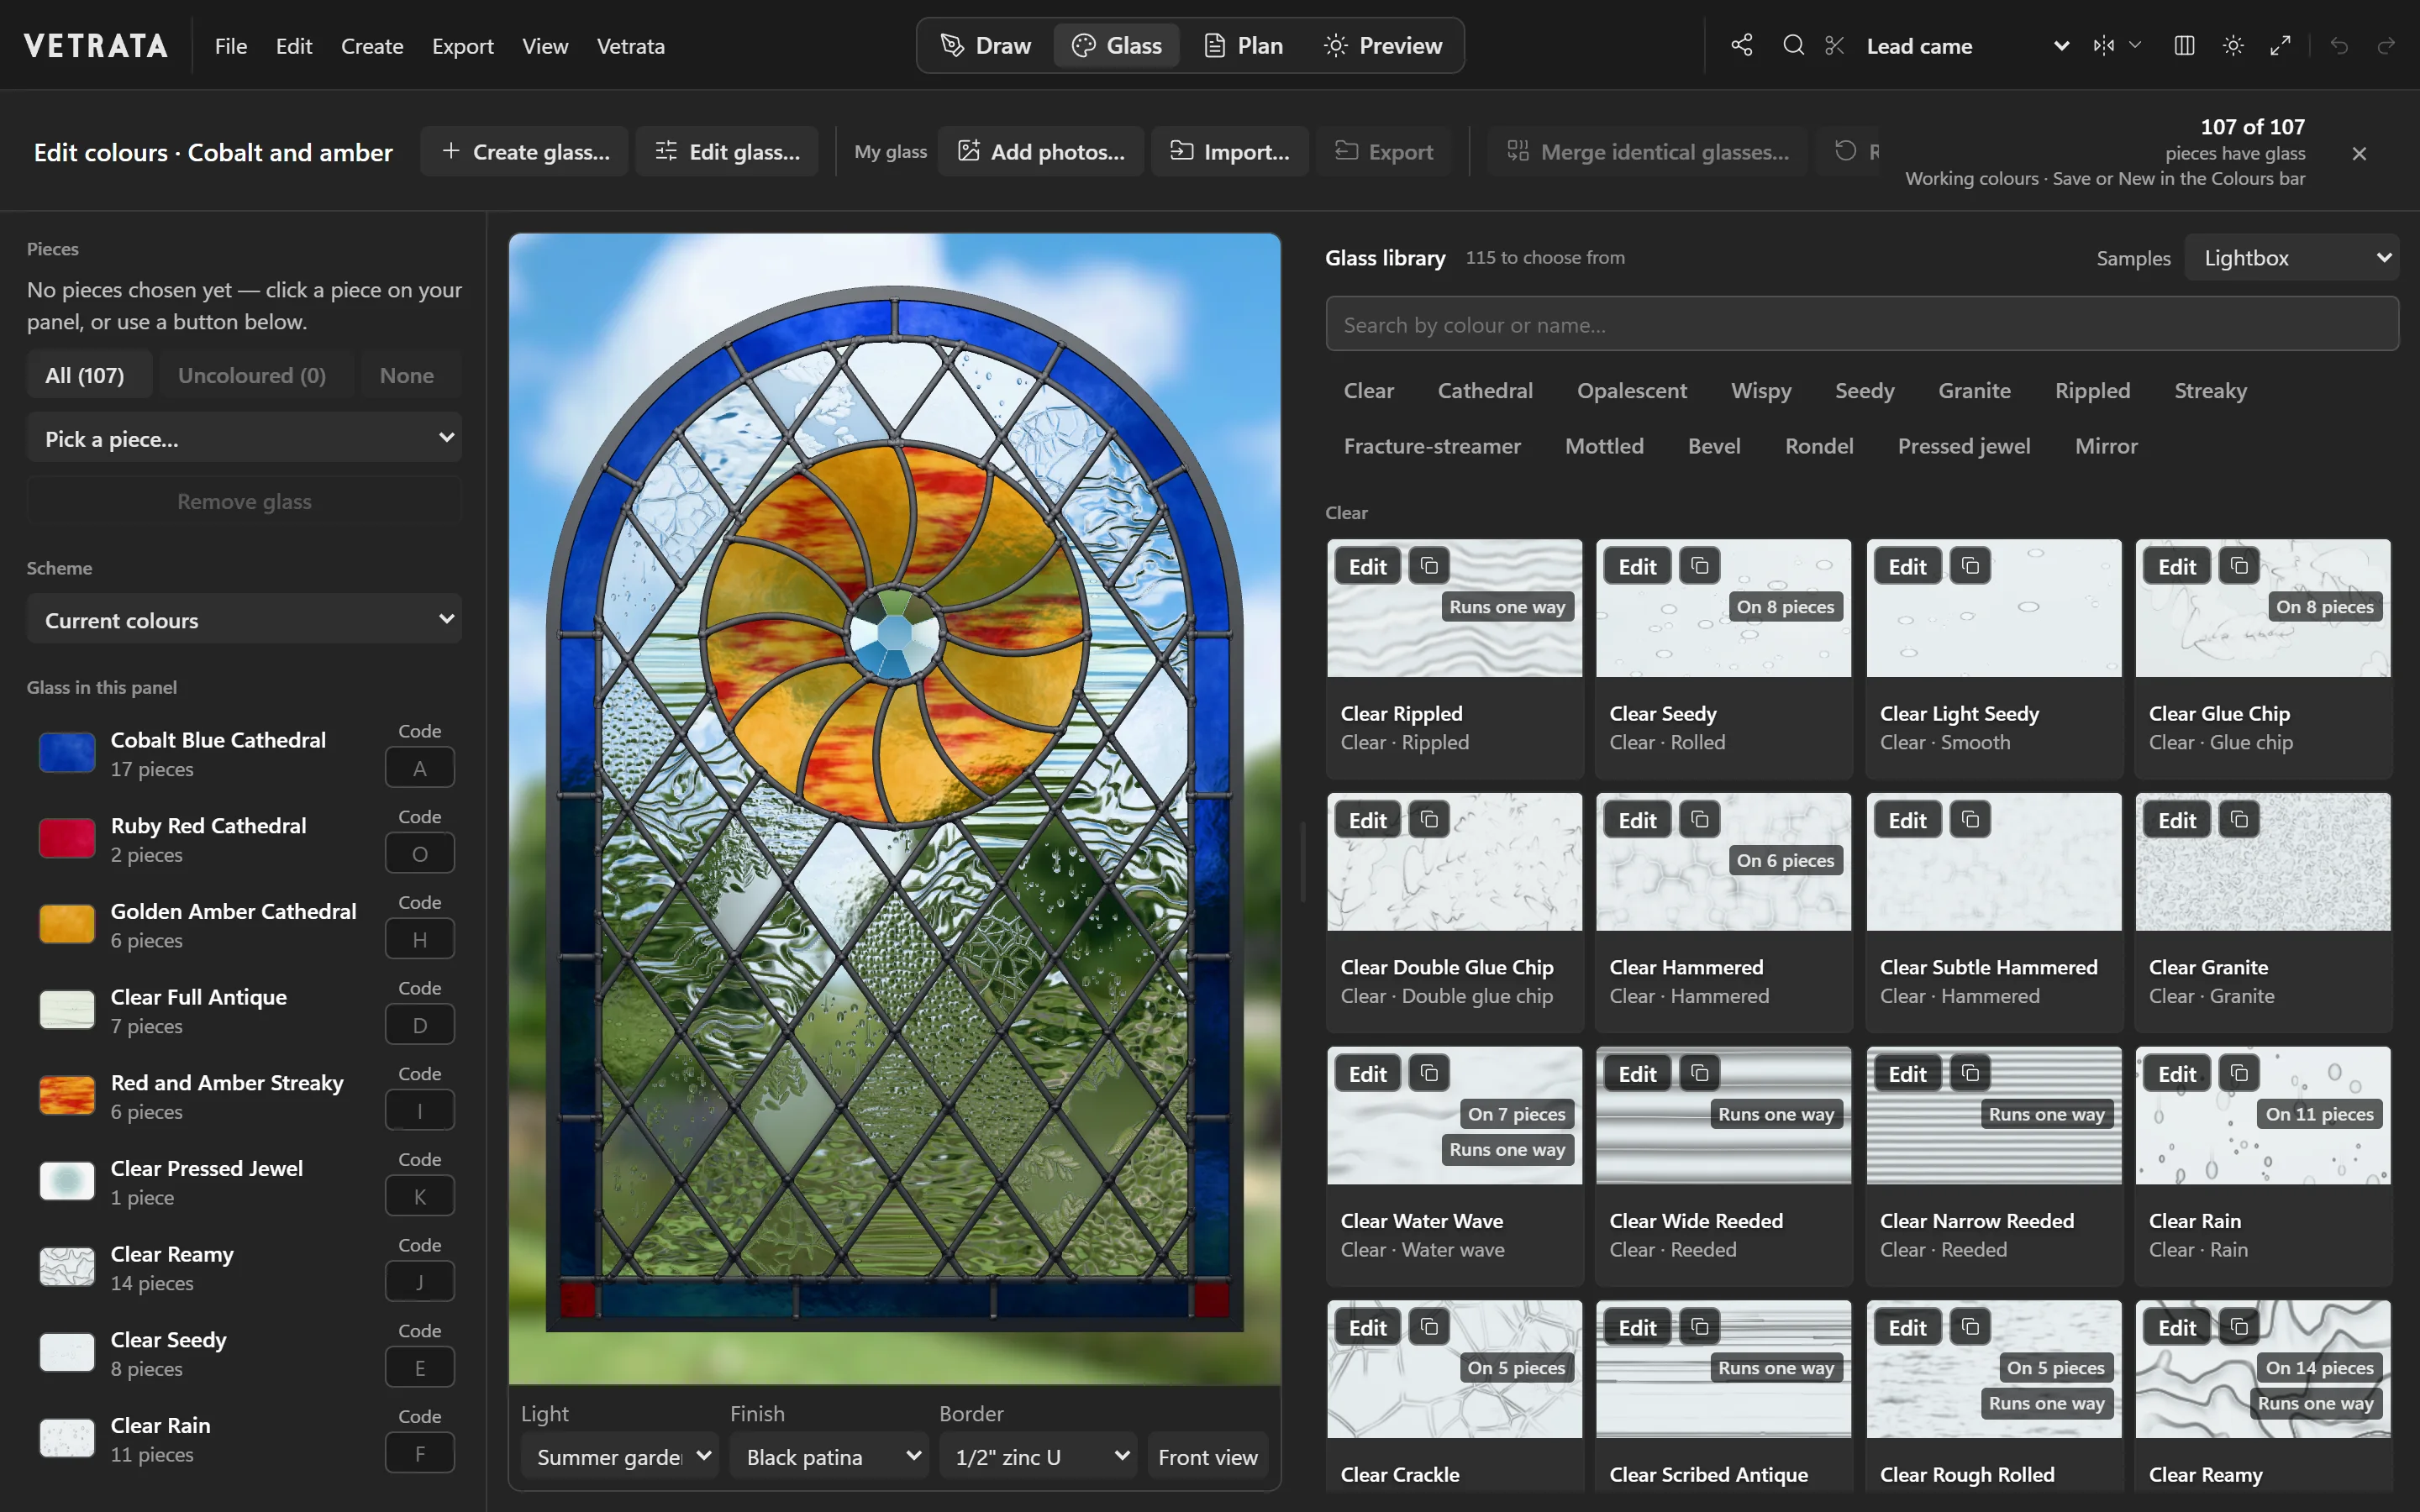Click the Add photos button
The image size is (2420, 1512).
pos(1041,152)
